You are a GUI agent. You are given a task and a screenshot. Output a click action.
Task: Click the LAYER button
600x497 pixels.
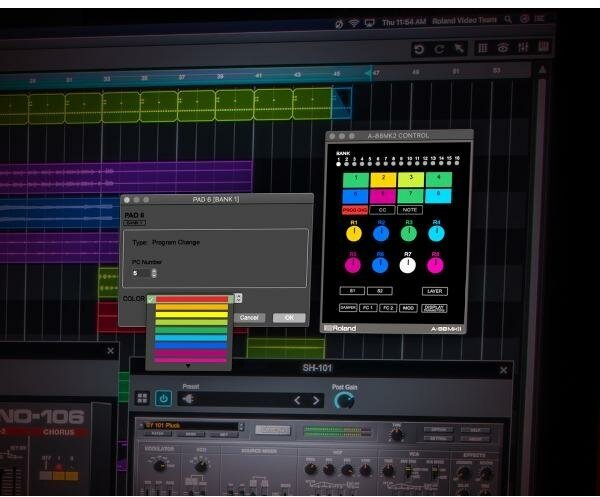[435, 291]
